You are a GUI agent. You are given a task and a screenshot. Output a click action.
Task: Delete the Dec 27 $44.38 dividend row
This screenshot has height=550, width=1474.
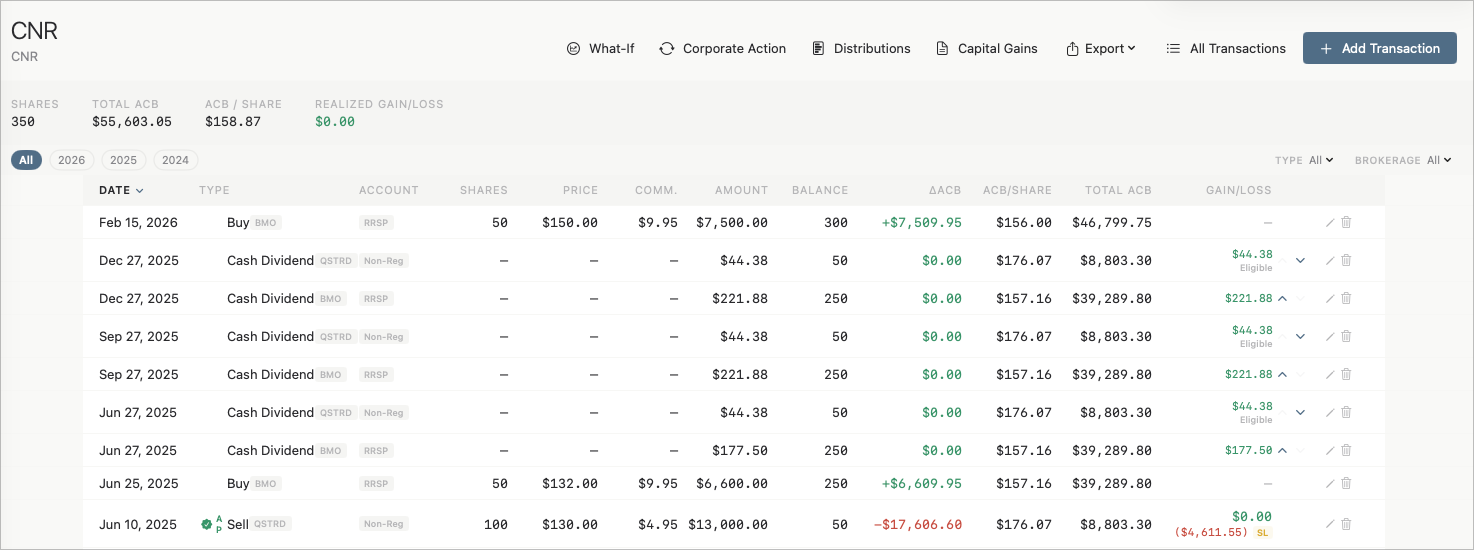point(1346,260)
